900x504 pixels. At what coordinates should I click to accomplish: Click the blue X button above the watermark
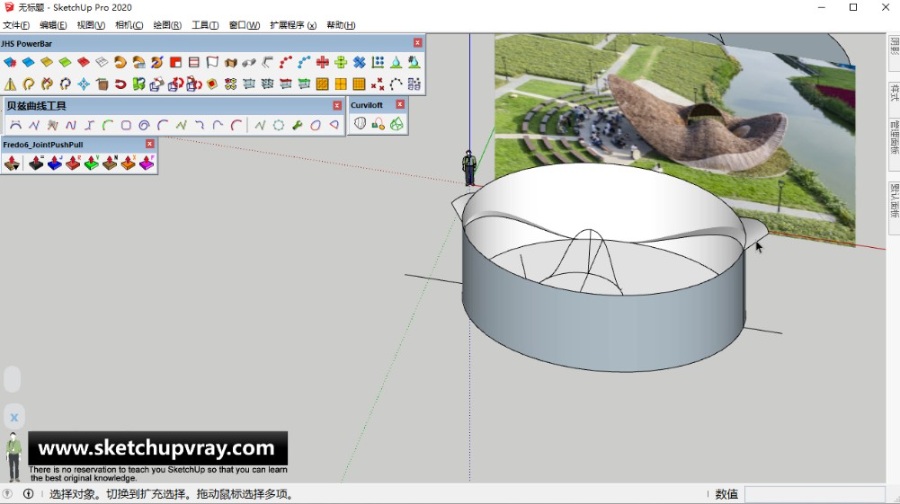pos(14,418)
